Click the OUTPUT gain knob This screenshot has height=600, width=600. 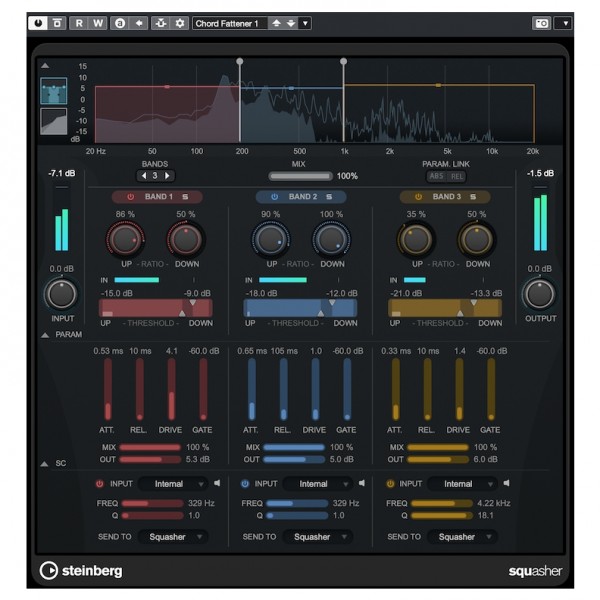coord(540,294)
